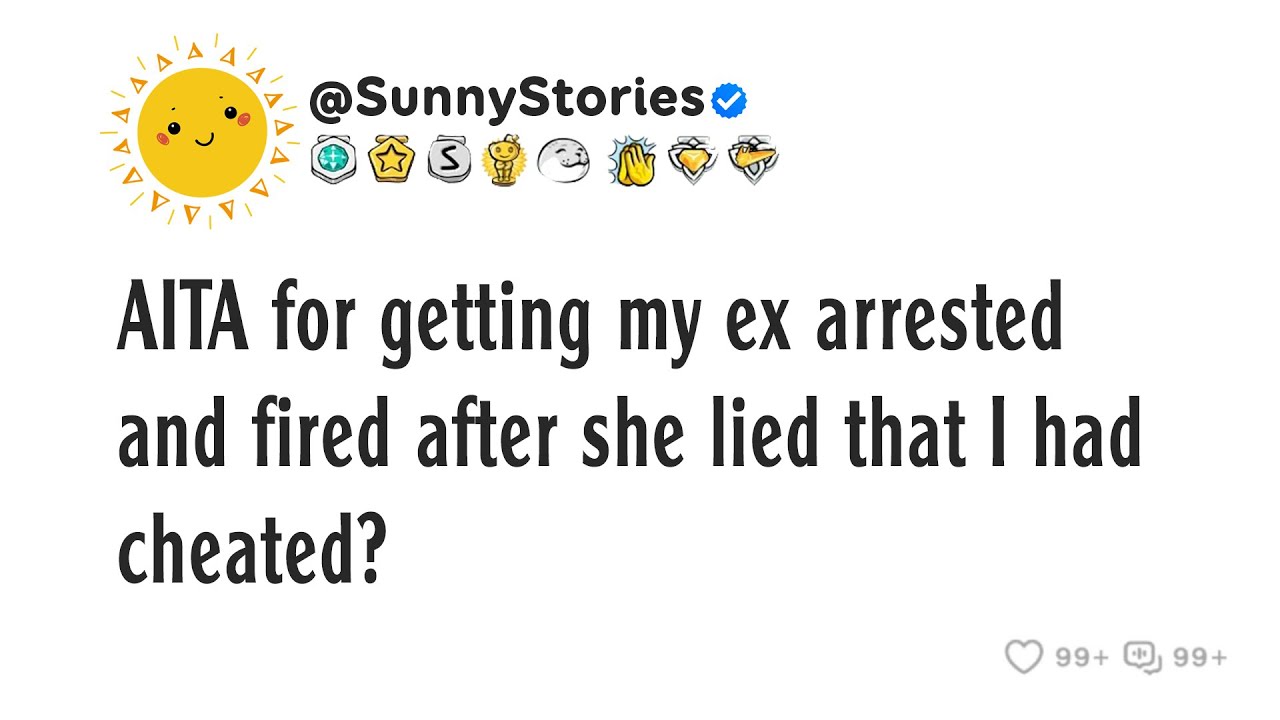Select the teal diamond gem award
1280x720 pixels.
[x=333, y=160]
